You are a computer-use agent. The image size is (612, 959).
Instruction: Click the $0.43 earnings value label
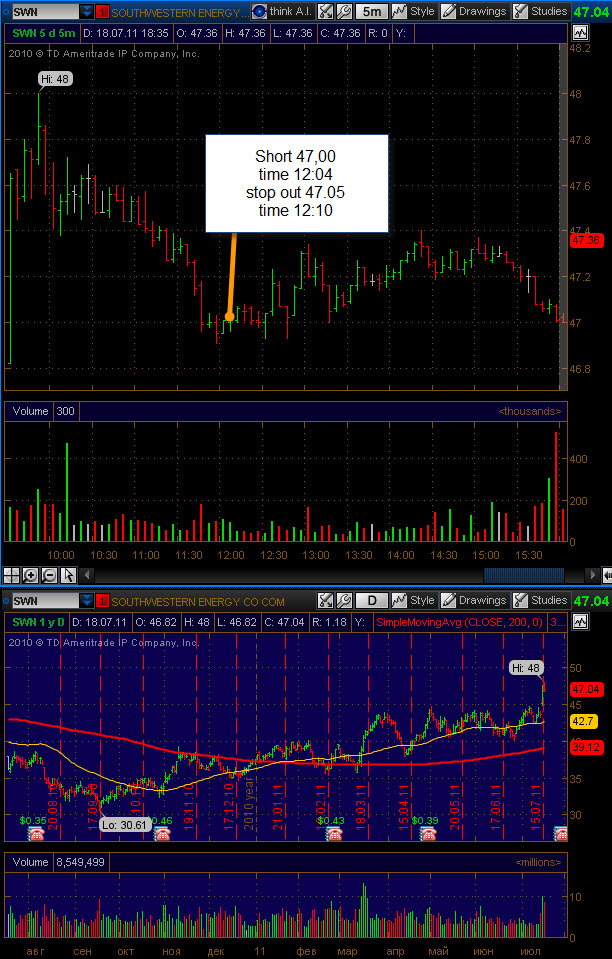point(333,820)
